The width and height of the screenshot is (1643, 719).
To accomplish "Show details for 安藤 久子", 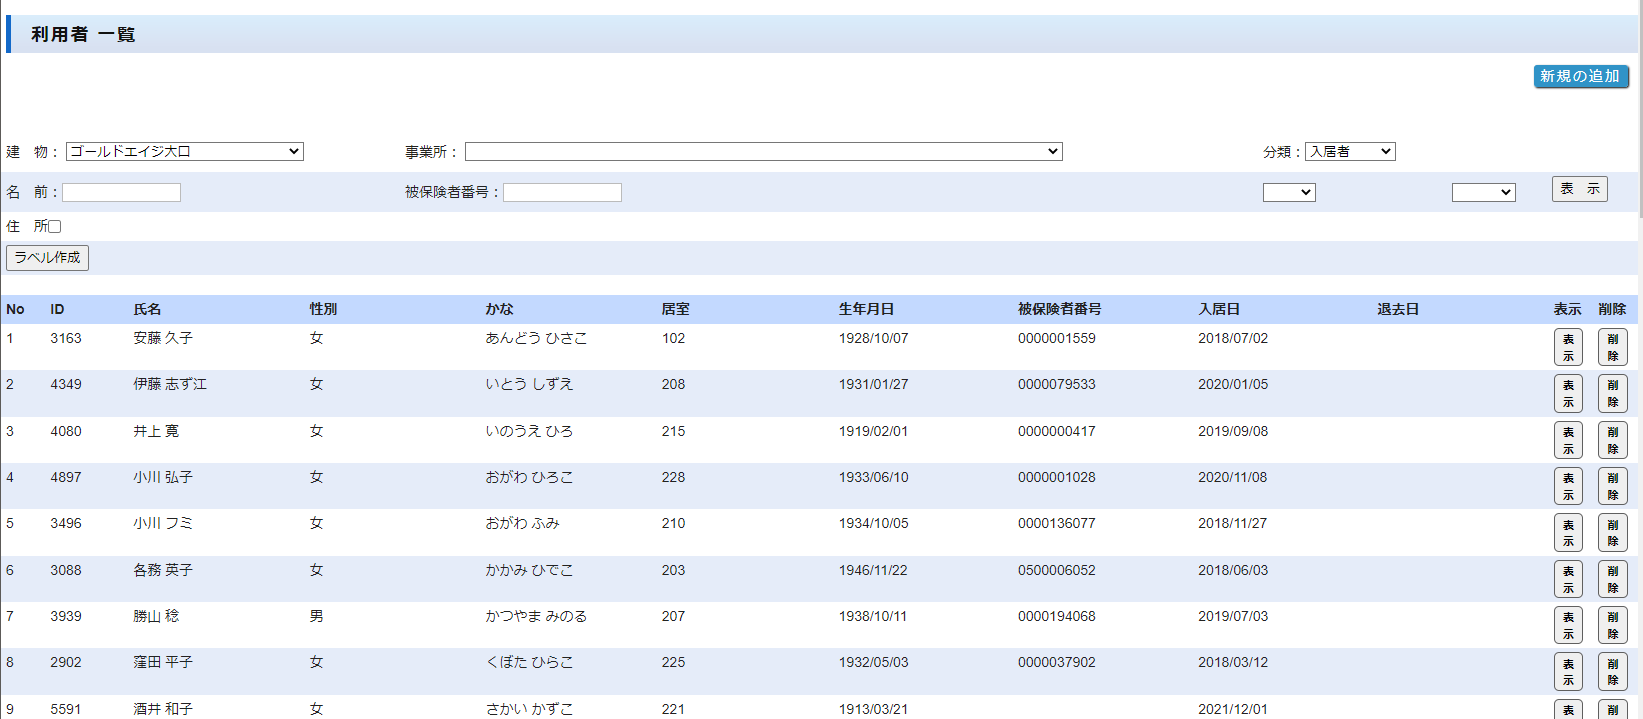I will click(1567, 347).
